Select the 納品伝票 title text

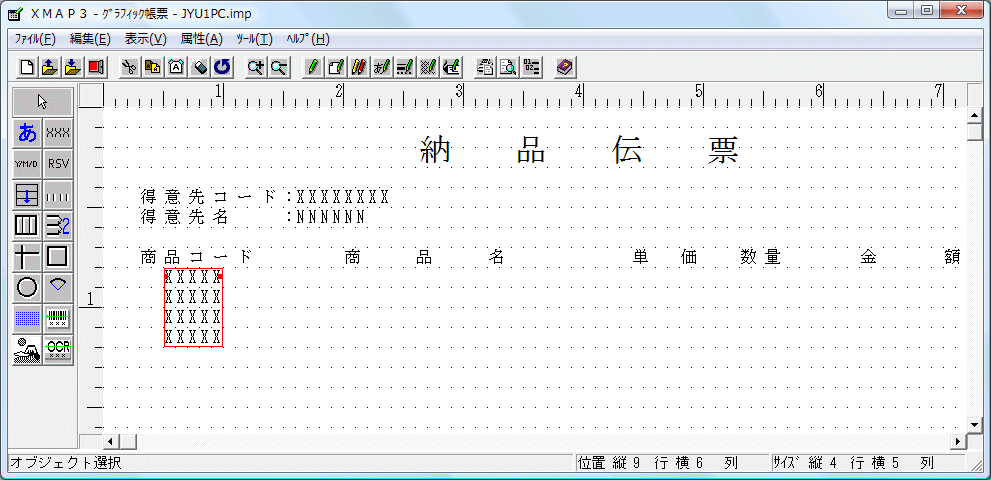point(580,152)
